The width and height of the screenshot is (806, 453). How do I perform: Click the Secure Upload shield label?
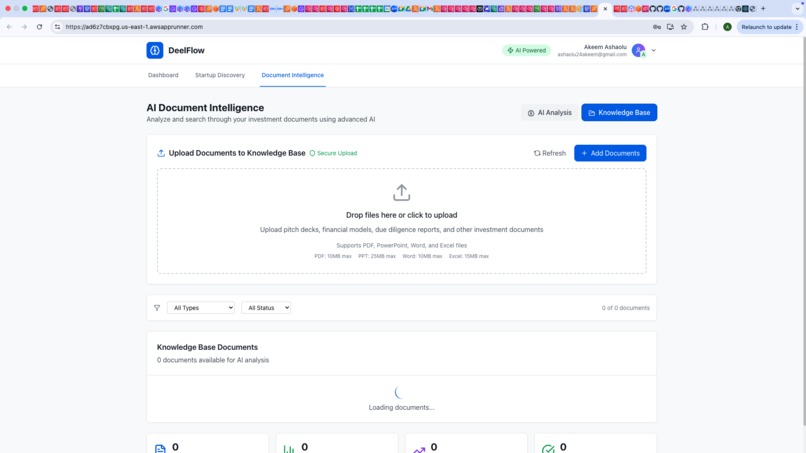pos(333,153)
